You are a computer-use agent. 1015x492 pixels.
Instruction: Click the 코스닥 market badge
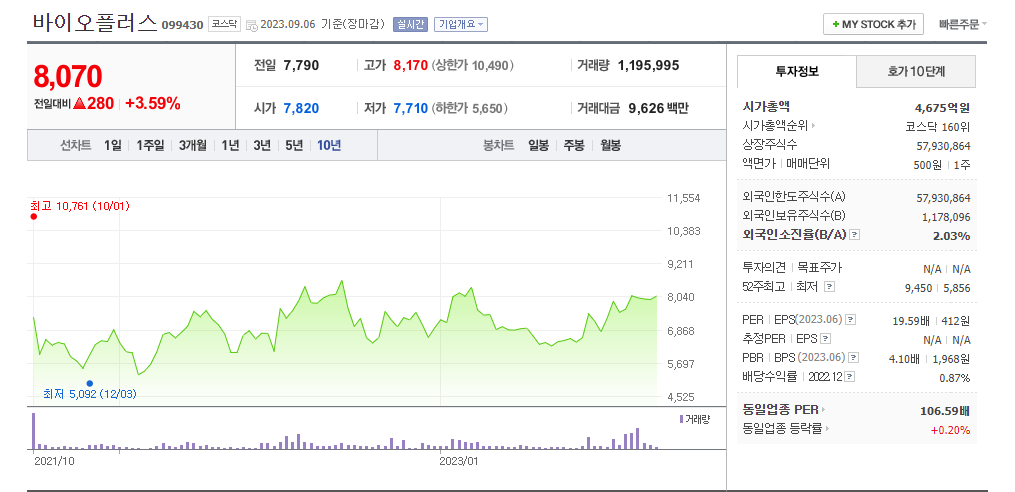225,25
